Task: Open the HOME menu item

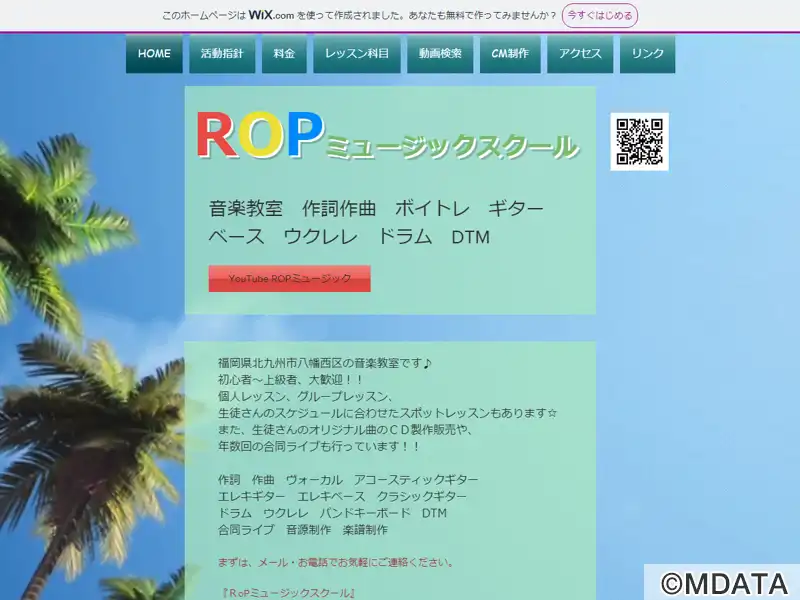Action: click(x=154, y=54)
